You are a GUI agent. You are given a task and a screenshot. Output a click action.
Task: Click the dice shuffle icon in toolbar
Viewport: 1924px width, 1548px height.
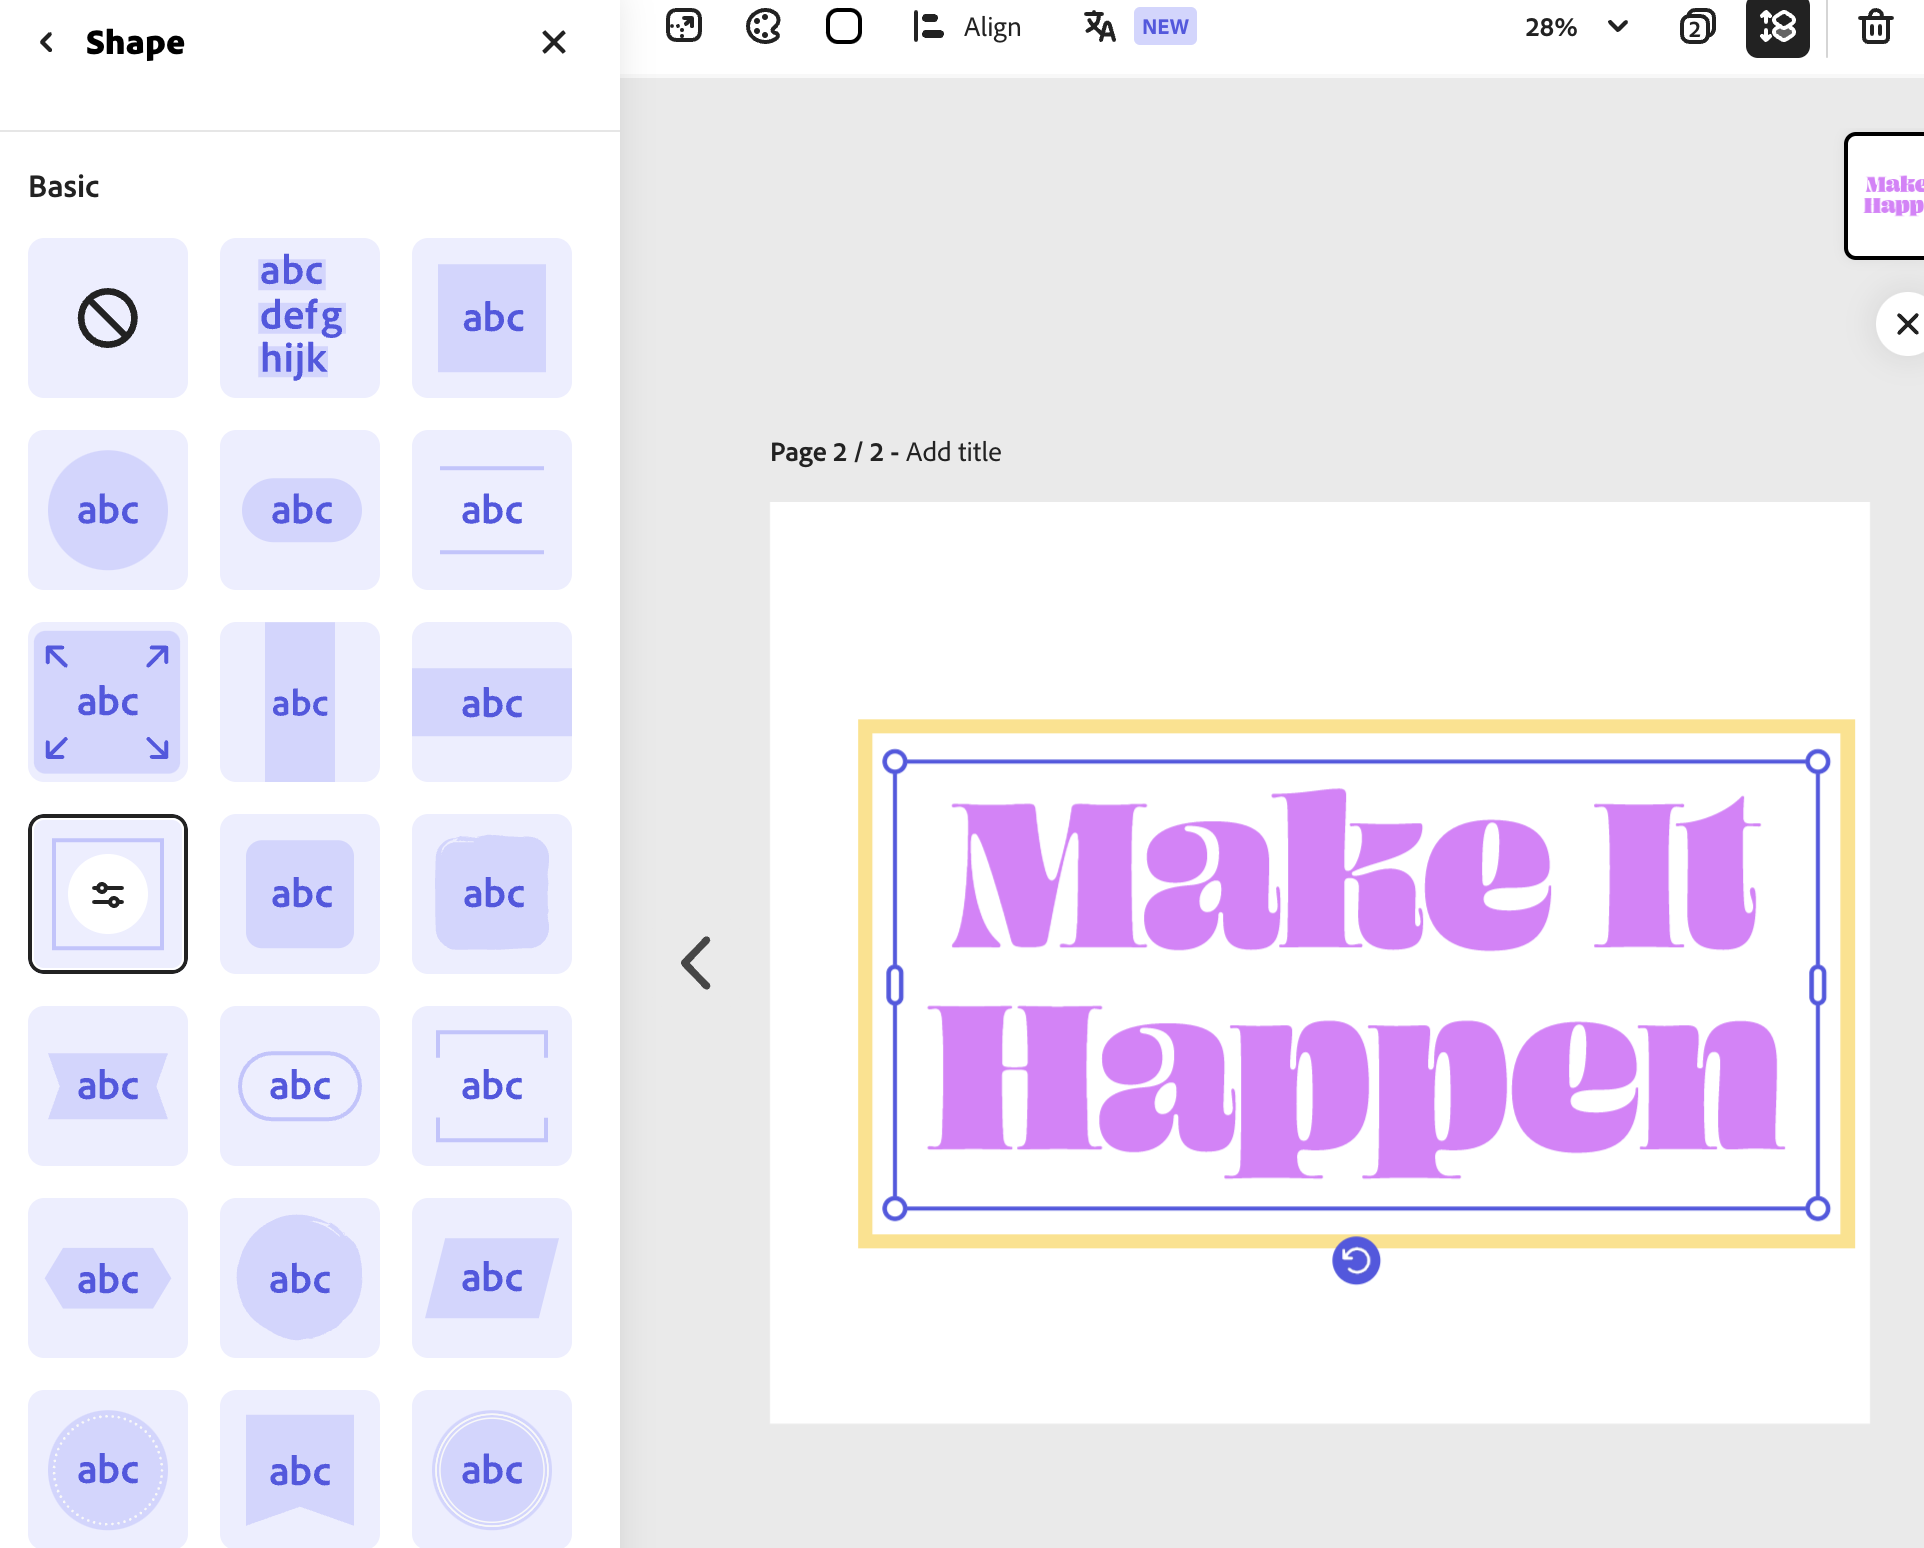click(x=684, y=26)
